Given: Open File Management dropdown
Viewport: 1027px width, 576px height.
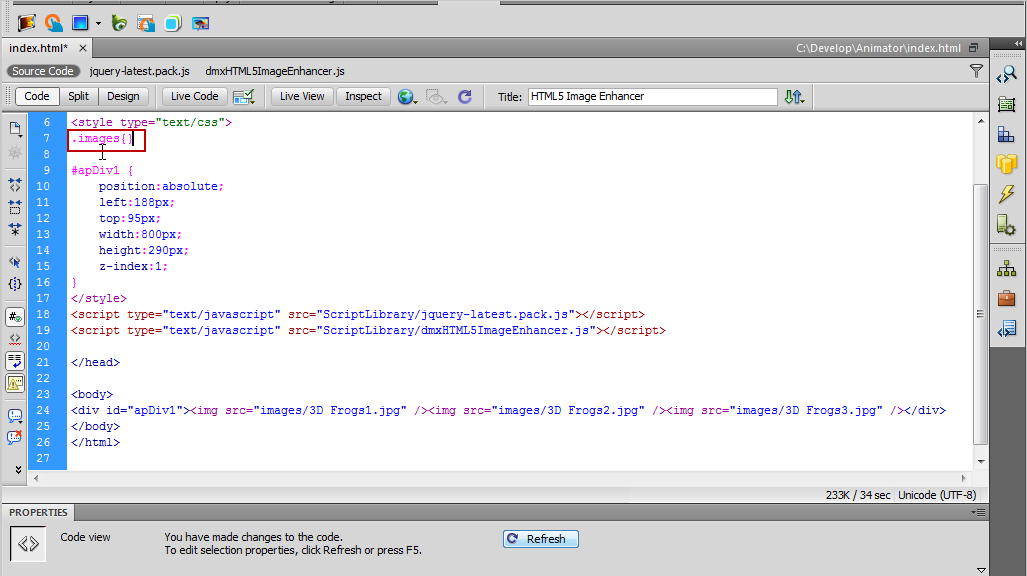Looking at the screenshot, I should pos(794,97).
